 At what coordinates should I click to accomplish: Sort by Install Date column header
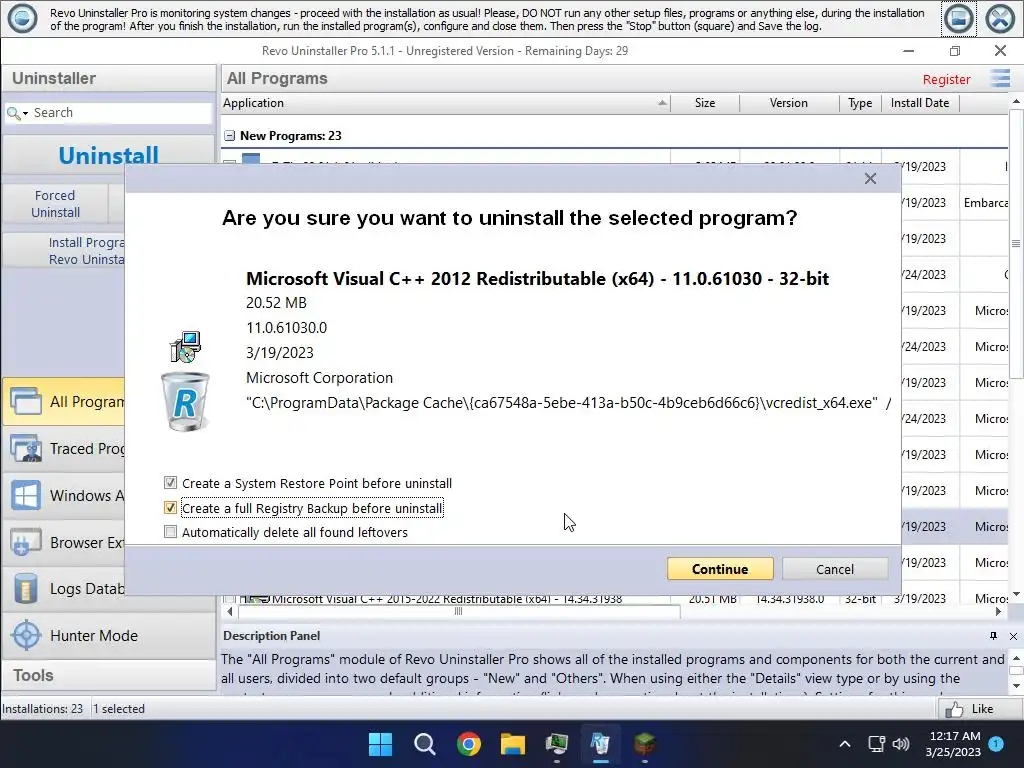click(920, 103)
